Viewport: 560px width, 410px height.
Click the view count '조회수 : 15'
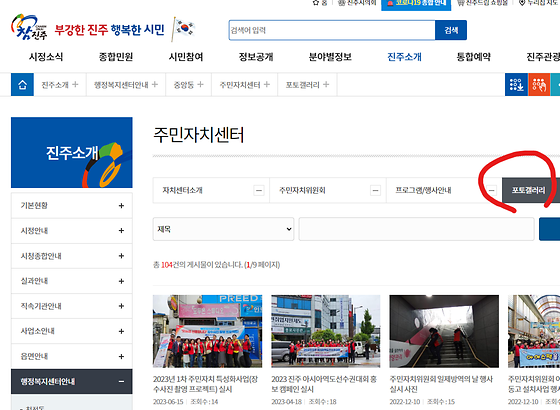click(441, 402)
